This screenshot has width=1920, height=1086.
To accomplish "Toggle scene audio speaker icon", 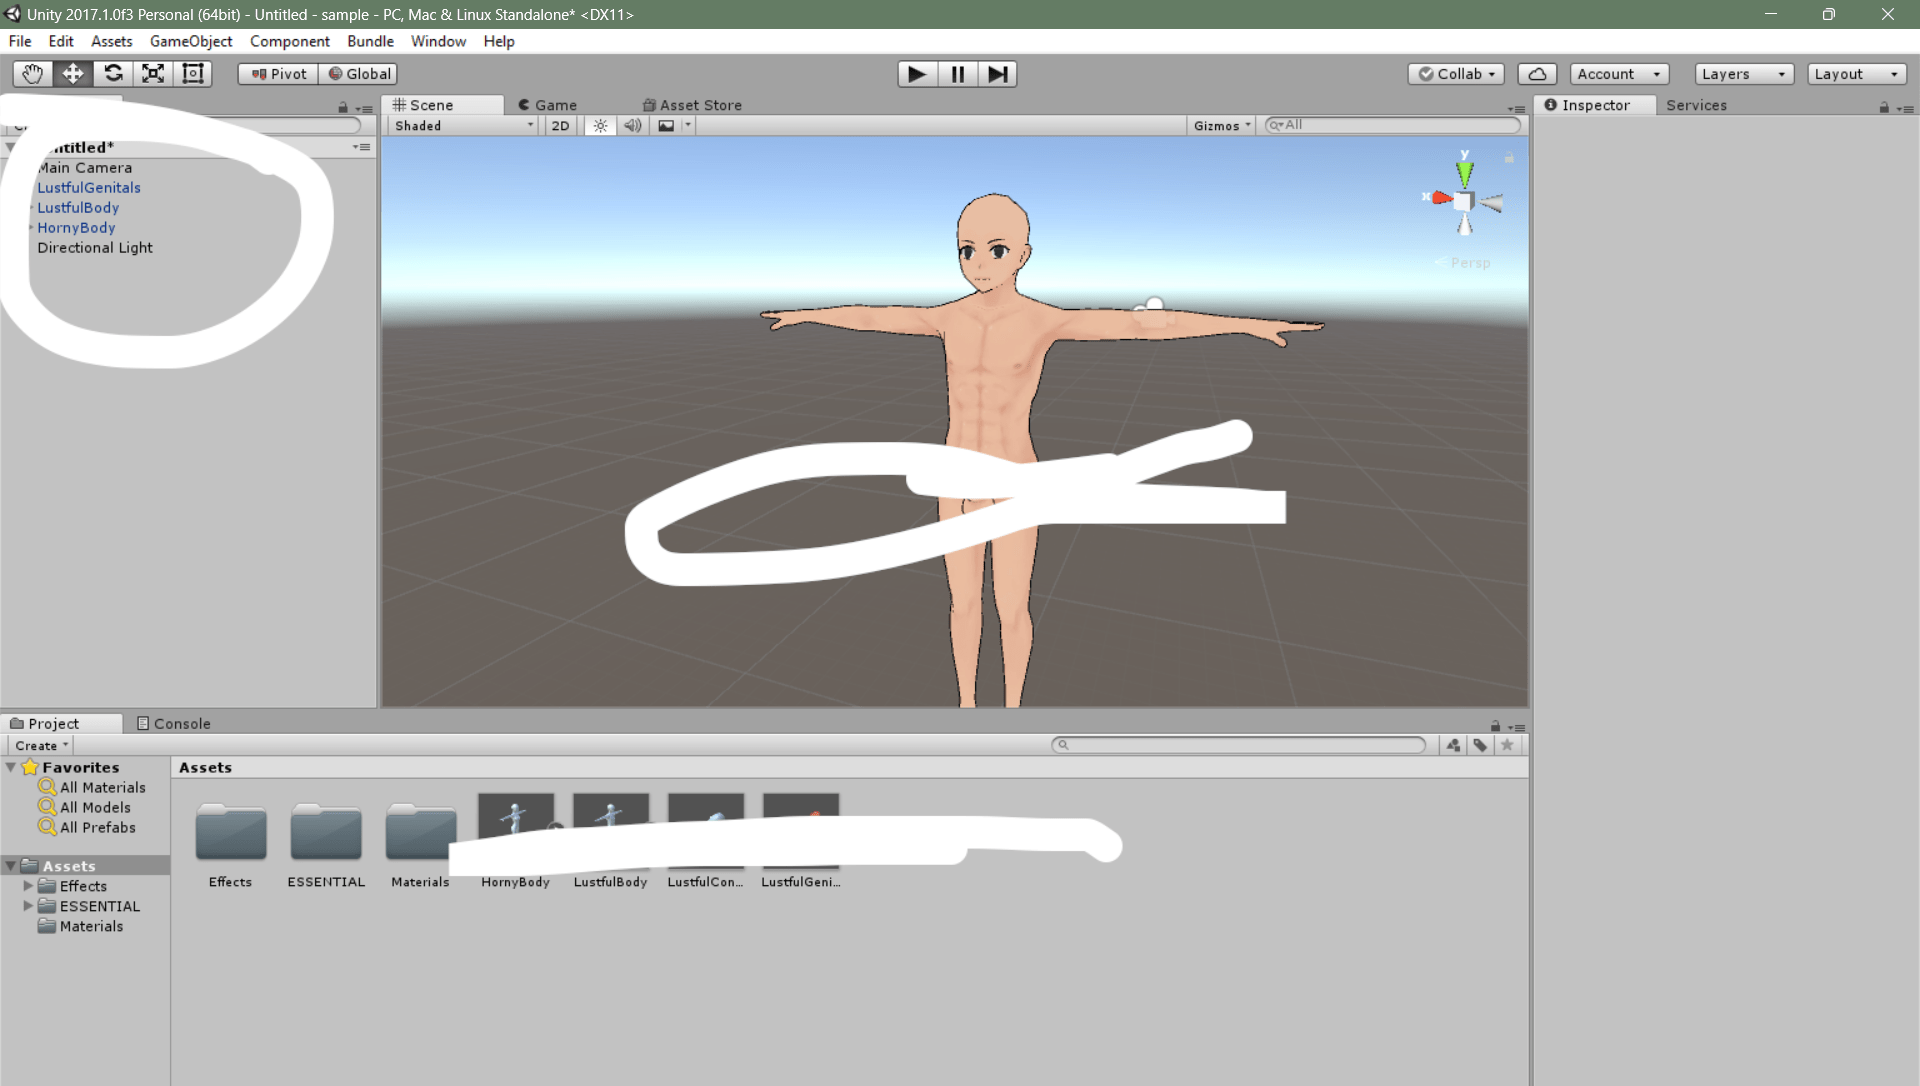I will (632, 126).
